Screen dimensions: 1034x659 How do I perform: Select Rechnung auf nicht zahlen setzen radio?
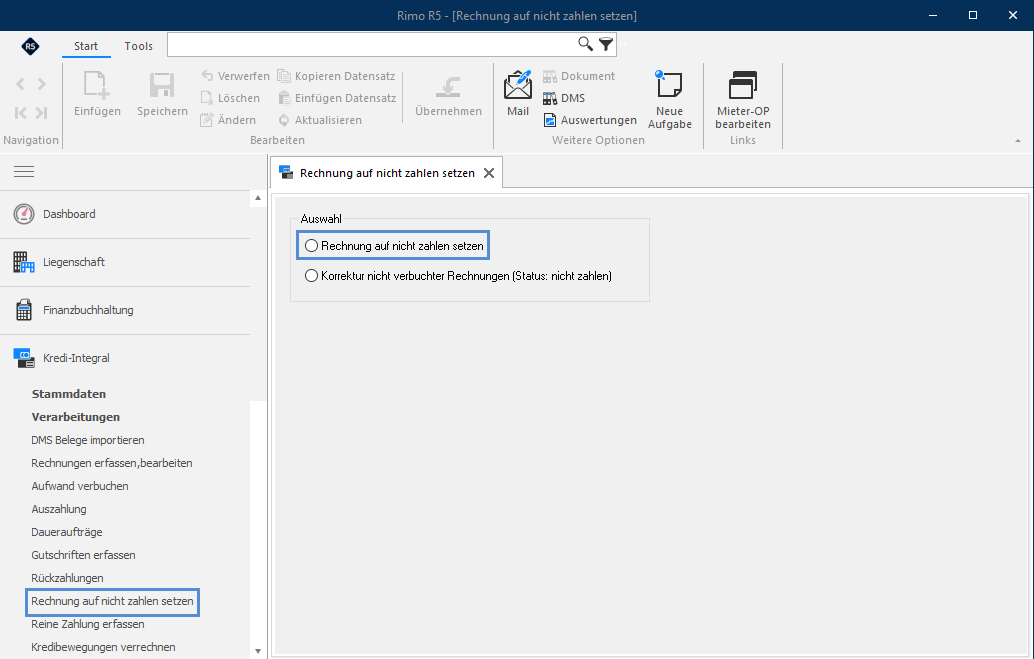click(311, 246)
